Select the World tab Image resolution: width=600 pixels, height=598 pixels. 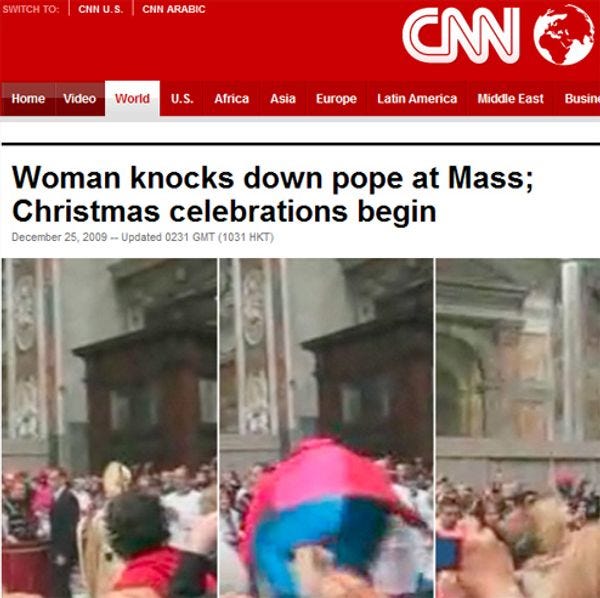tap(132, 99)
